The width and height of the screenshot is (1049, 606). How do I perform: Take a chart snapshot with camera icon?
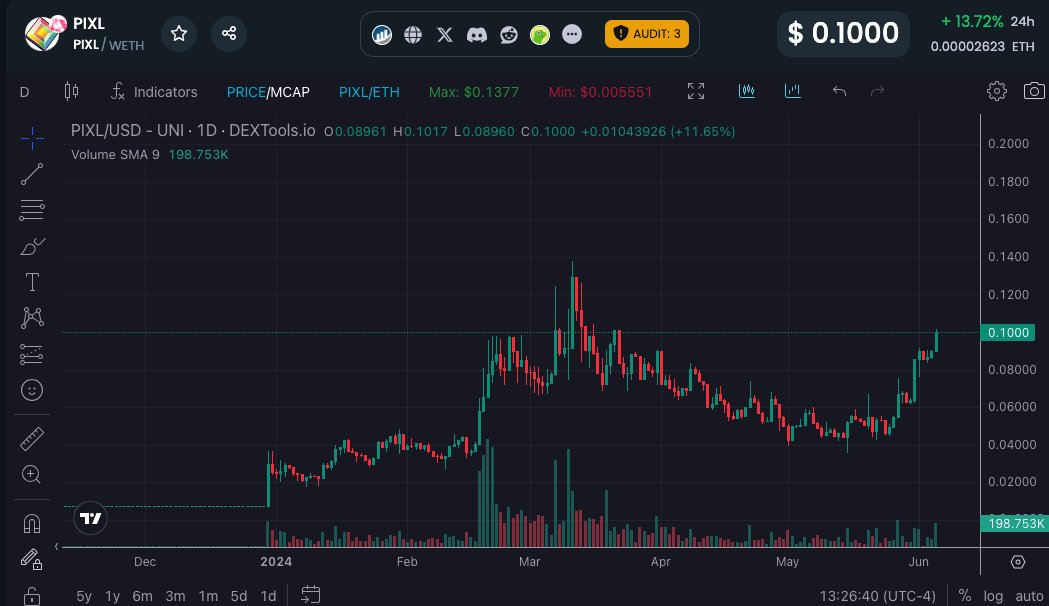(x=1034, y=91)
